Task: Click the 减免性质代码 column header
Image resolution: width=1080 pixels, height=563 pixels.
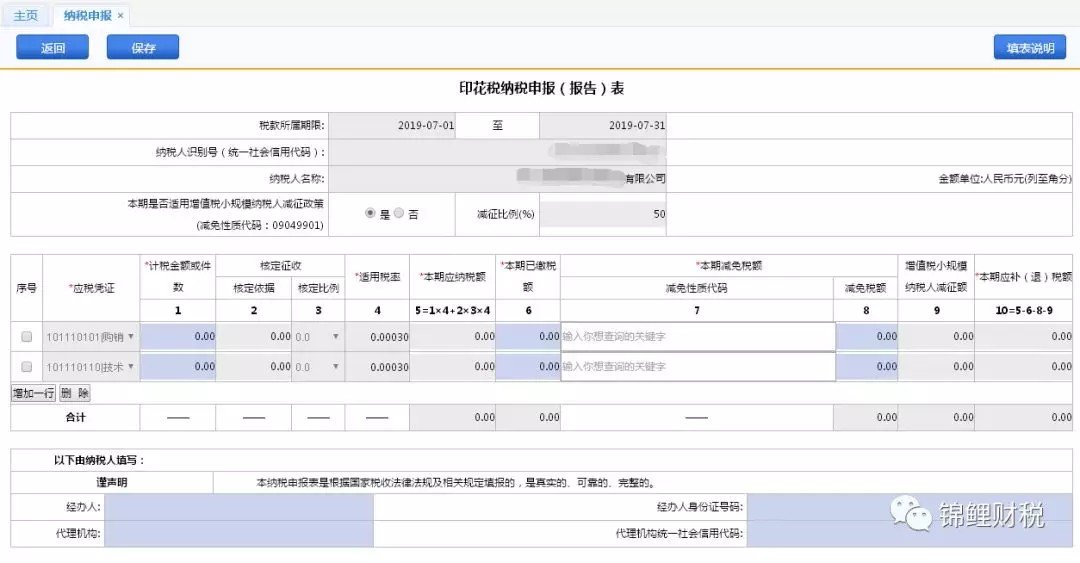Action: tap(696, 288)
